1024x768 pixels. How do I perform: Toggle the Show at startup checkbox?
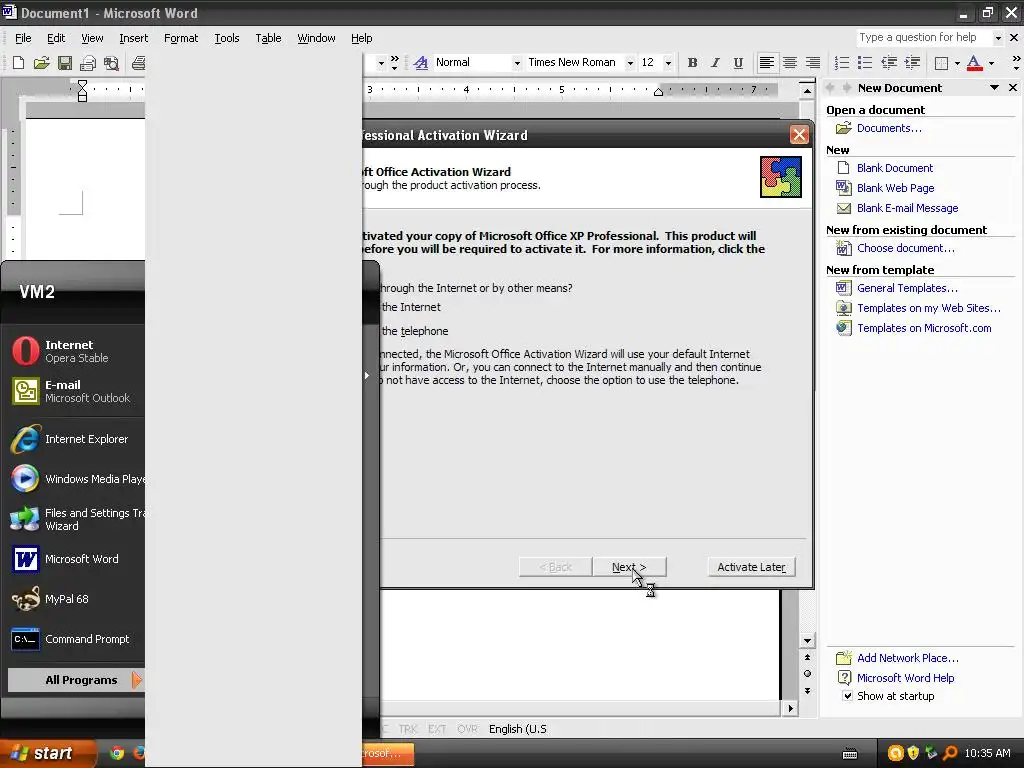pyautogui.click(x=847, y=696)
